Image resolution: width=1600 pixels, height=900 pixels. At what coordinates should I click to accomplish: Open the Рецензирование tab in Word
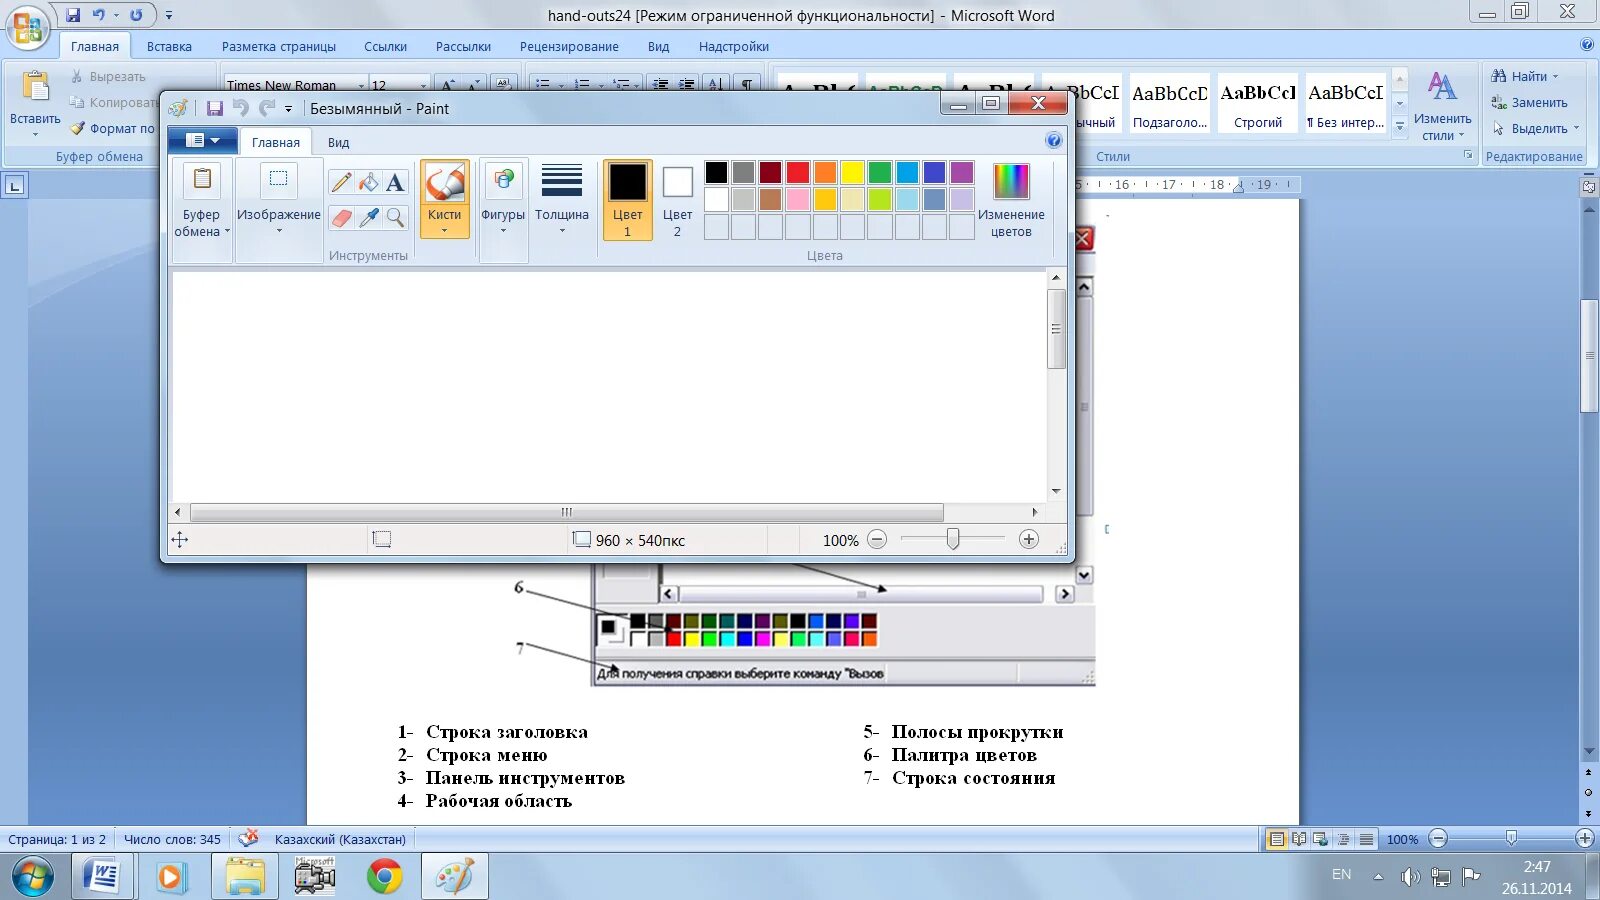click(569, 46)
